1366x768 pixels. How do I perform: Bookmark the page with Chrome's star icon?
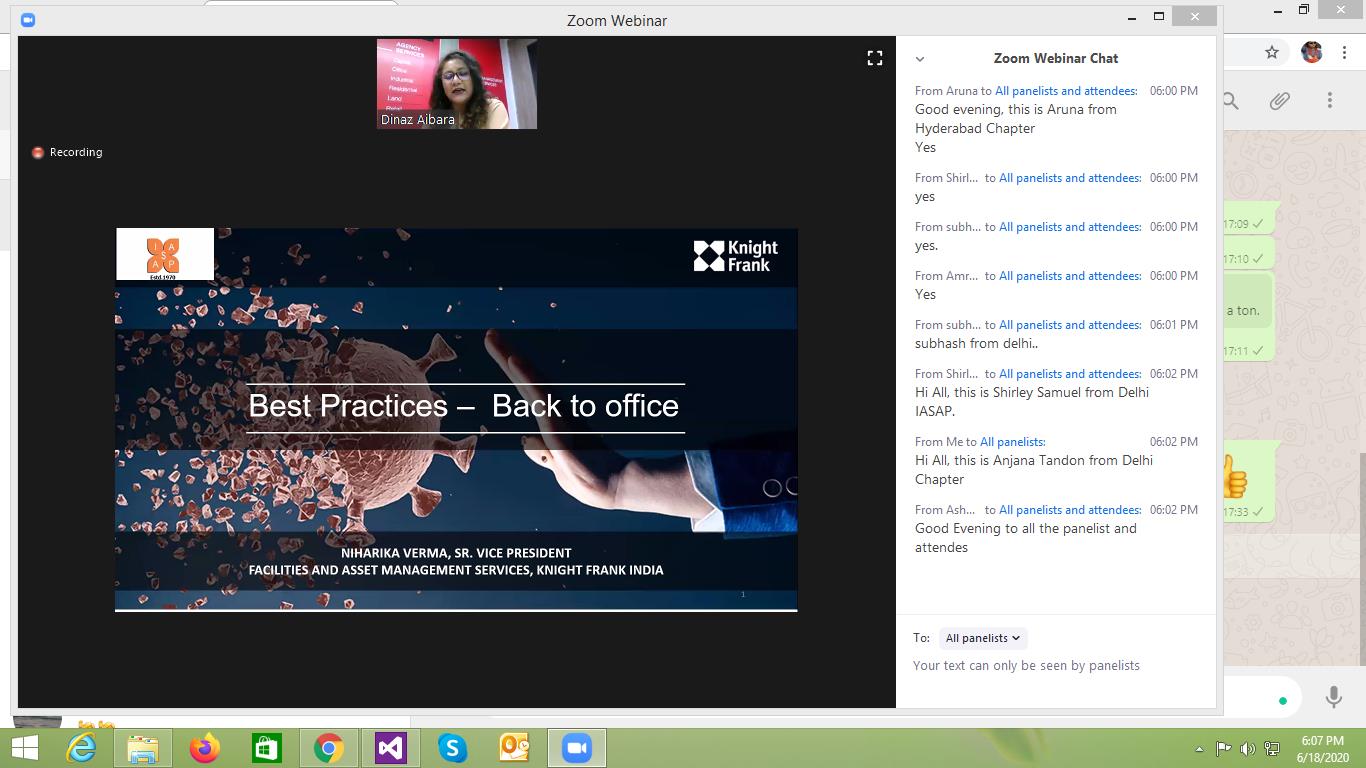[x=1272, y=52]
